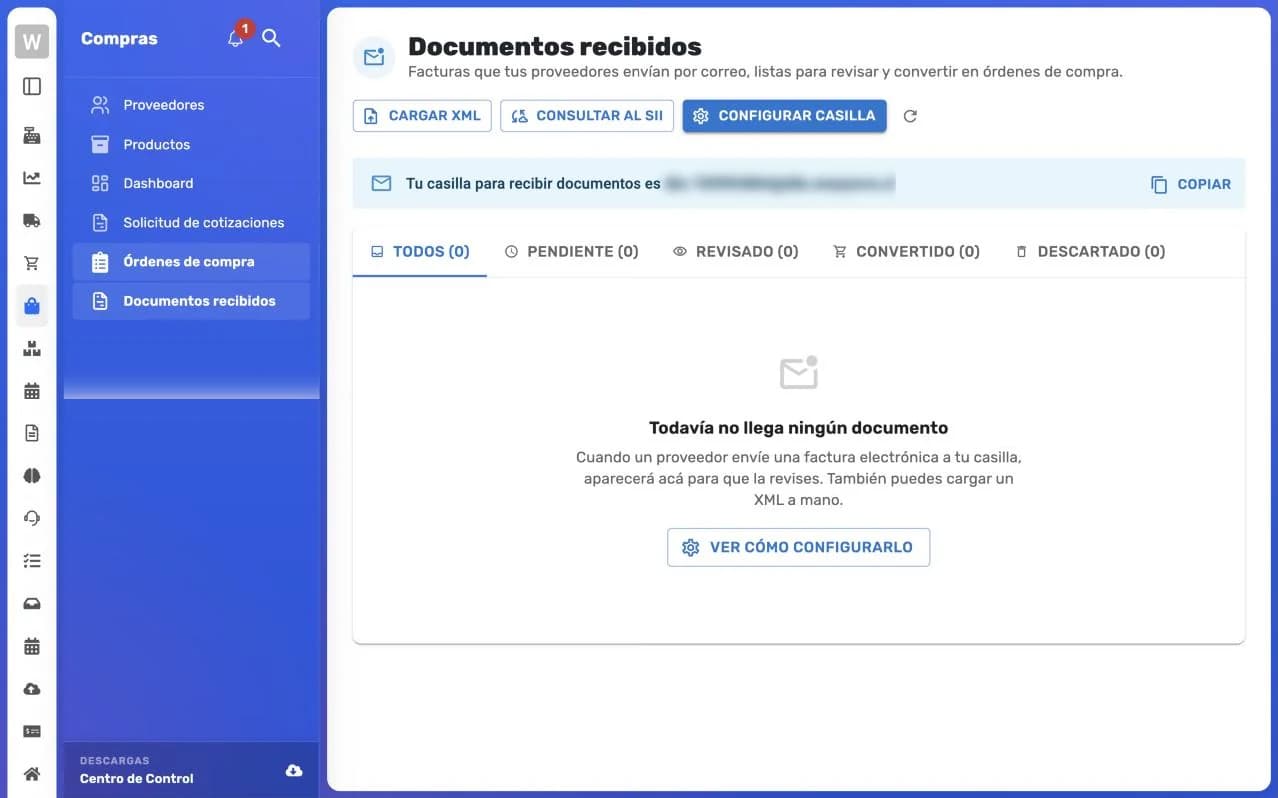The width and height of the screenshot is (1278, 798).
Task: Open the line chart analytics icon
Action: 32,178
